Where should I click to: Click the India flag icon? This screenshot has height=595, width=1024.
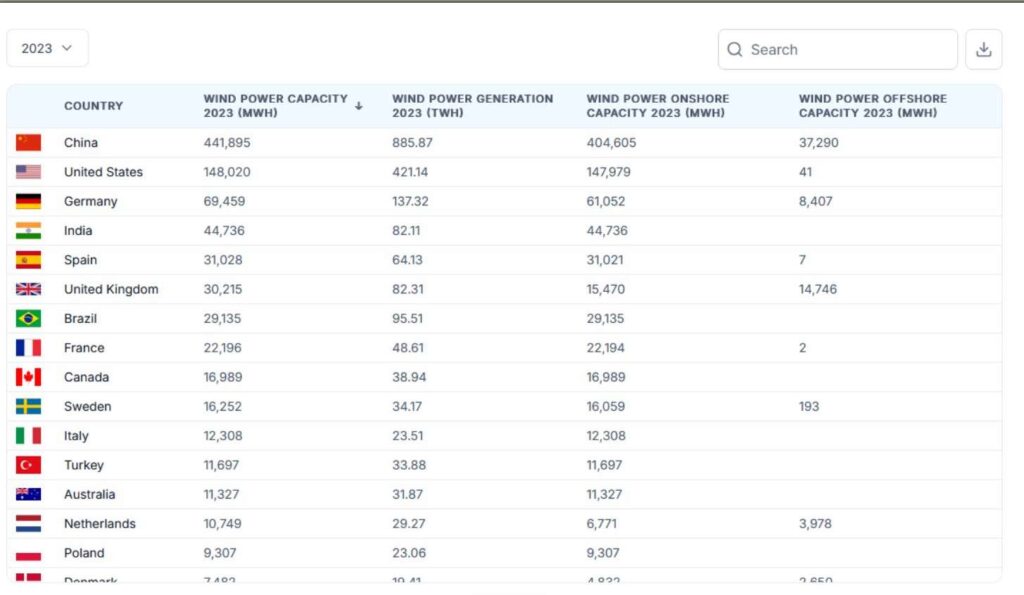click(x=28, y=230)
